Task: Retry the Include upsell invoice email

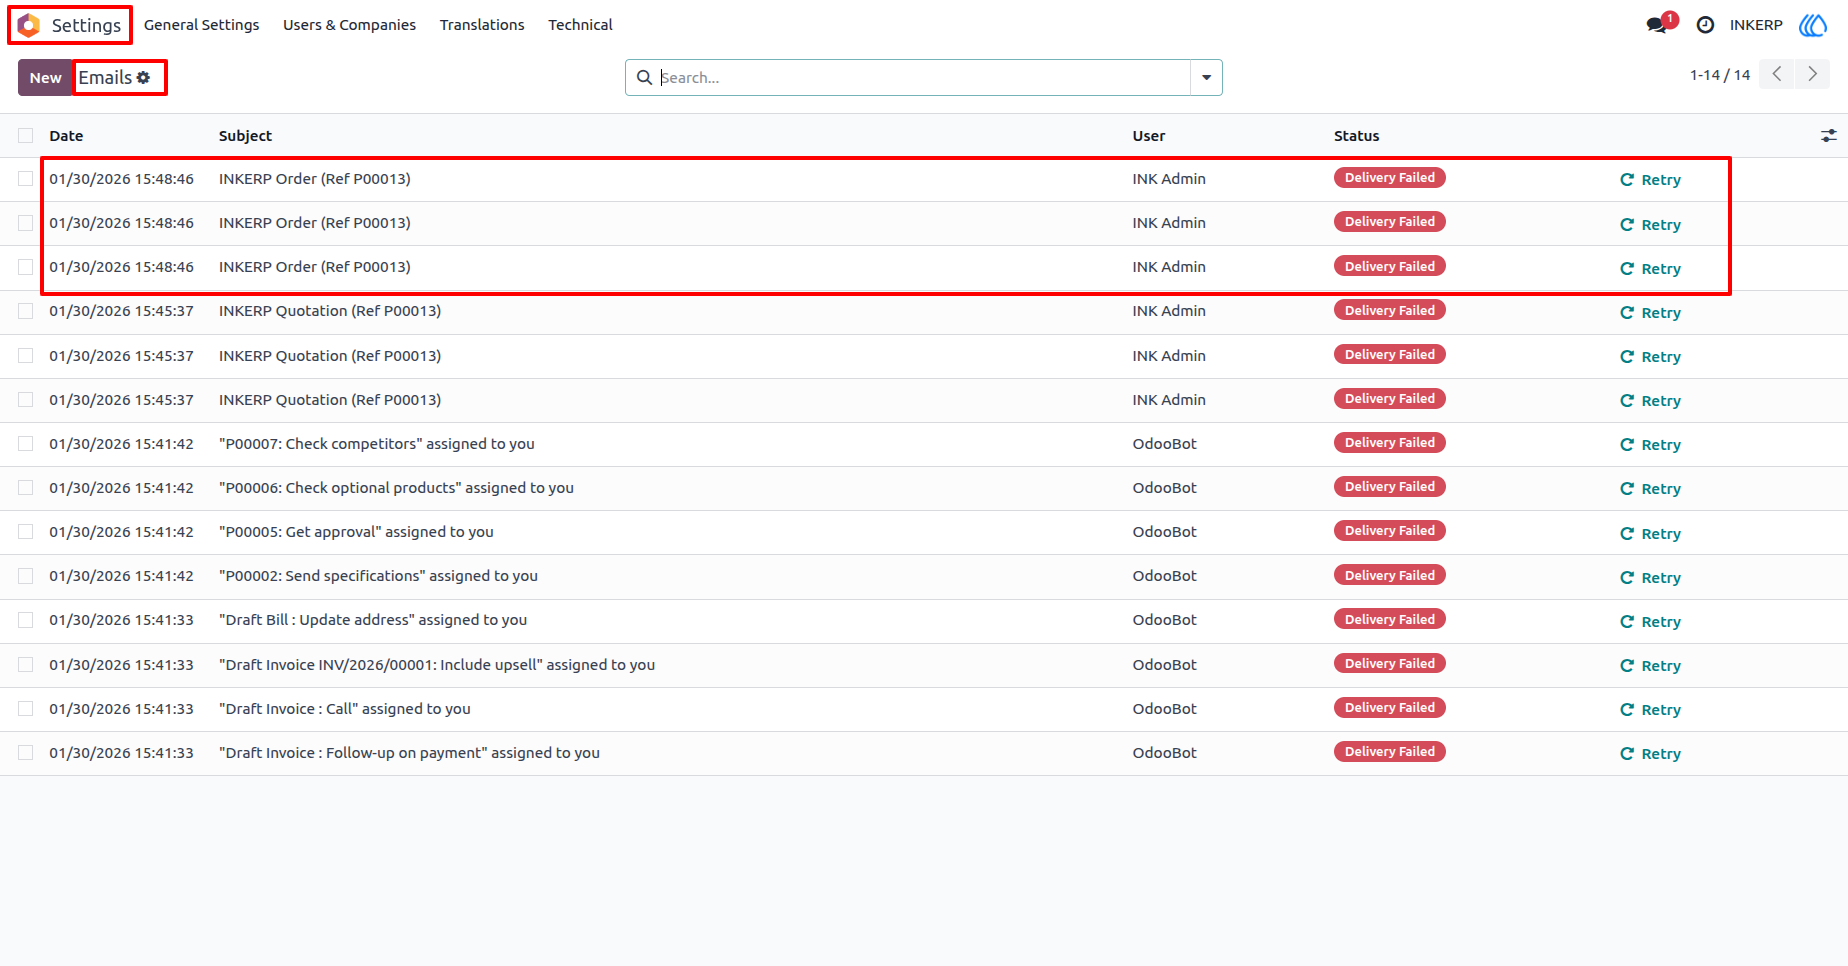Action: pos(1650,666)
